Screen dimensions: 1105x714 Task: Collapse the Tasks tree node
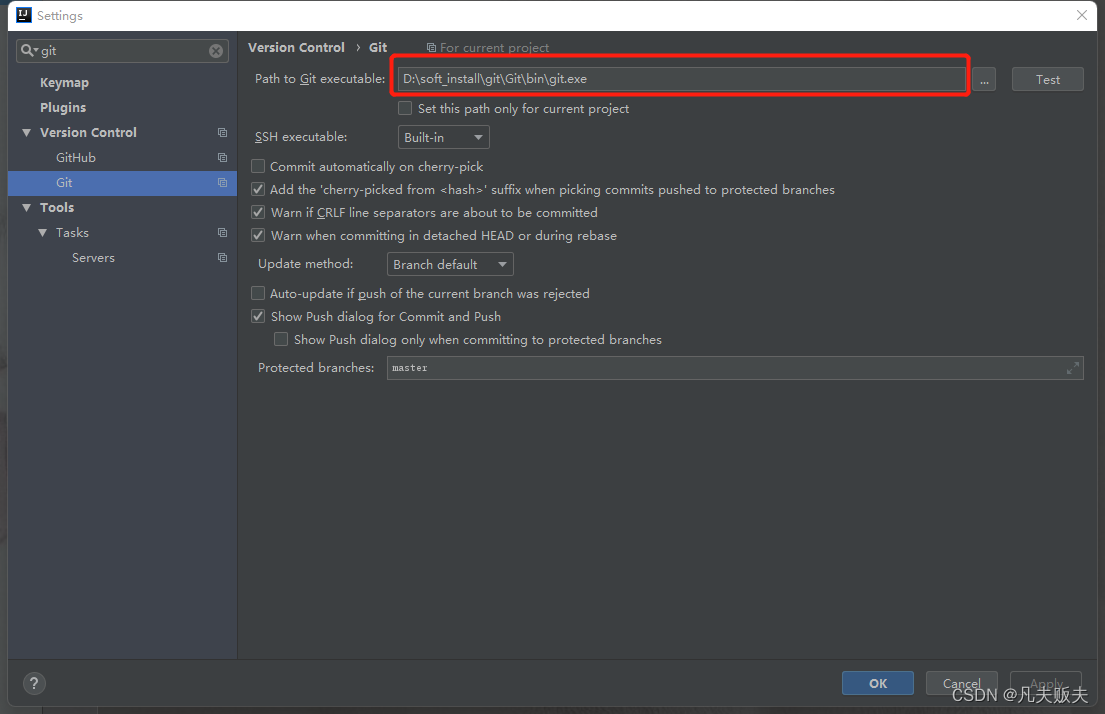(42, 233)
